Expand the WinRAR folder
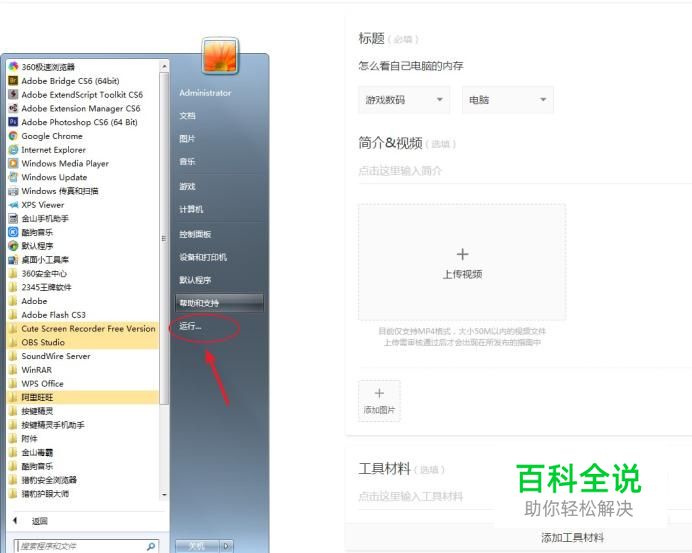Screen dimensions: 692x553 click(x=83, y=370)
